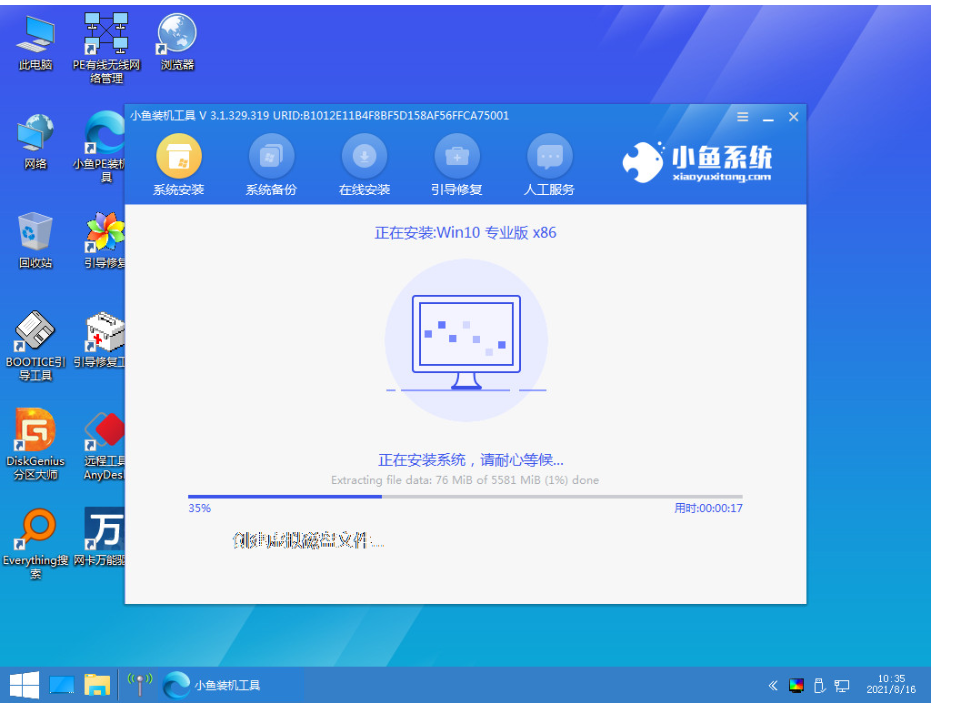Click the 正在安装系统，请耐心等候 message

pos(470,460)
